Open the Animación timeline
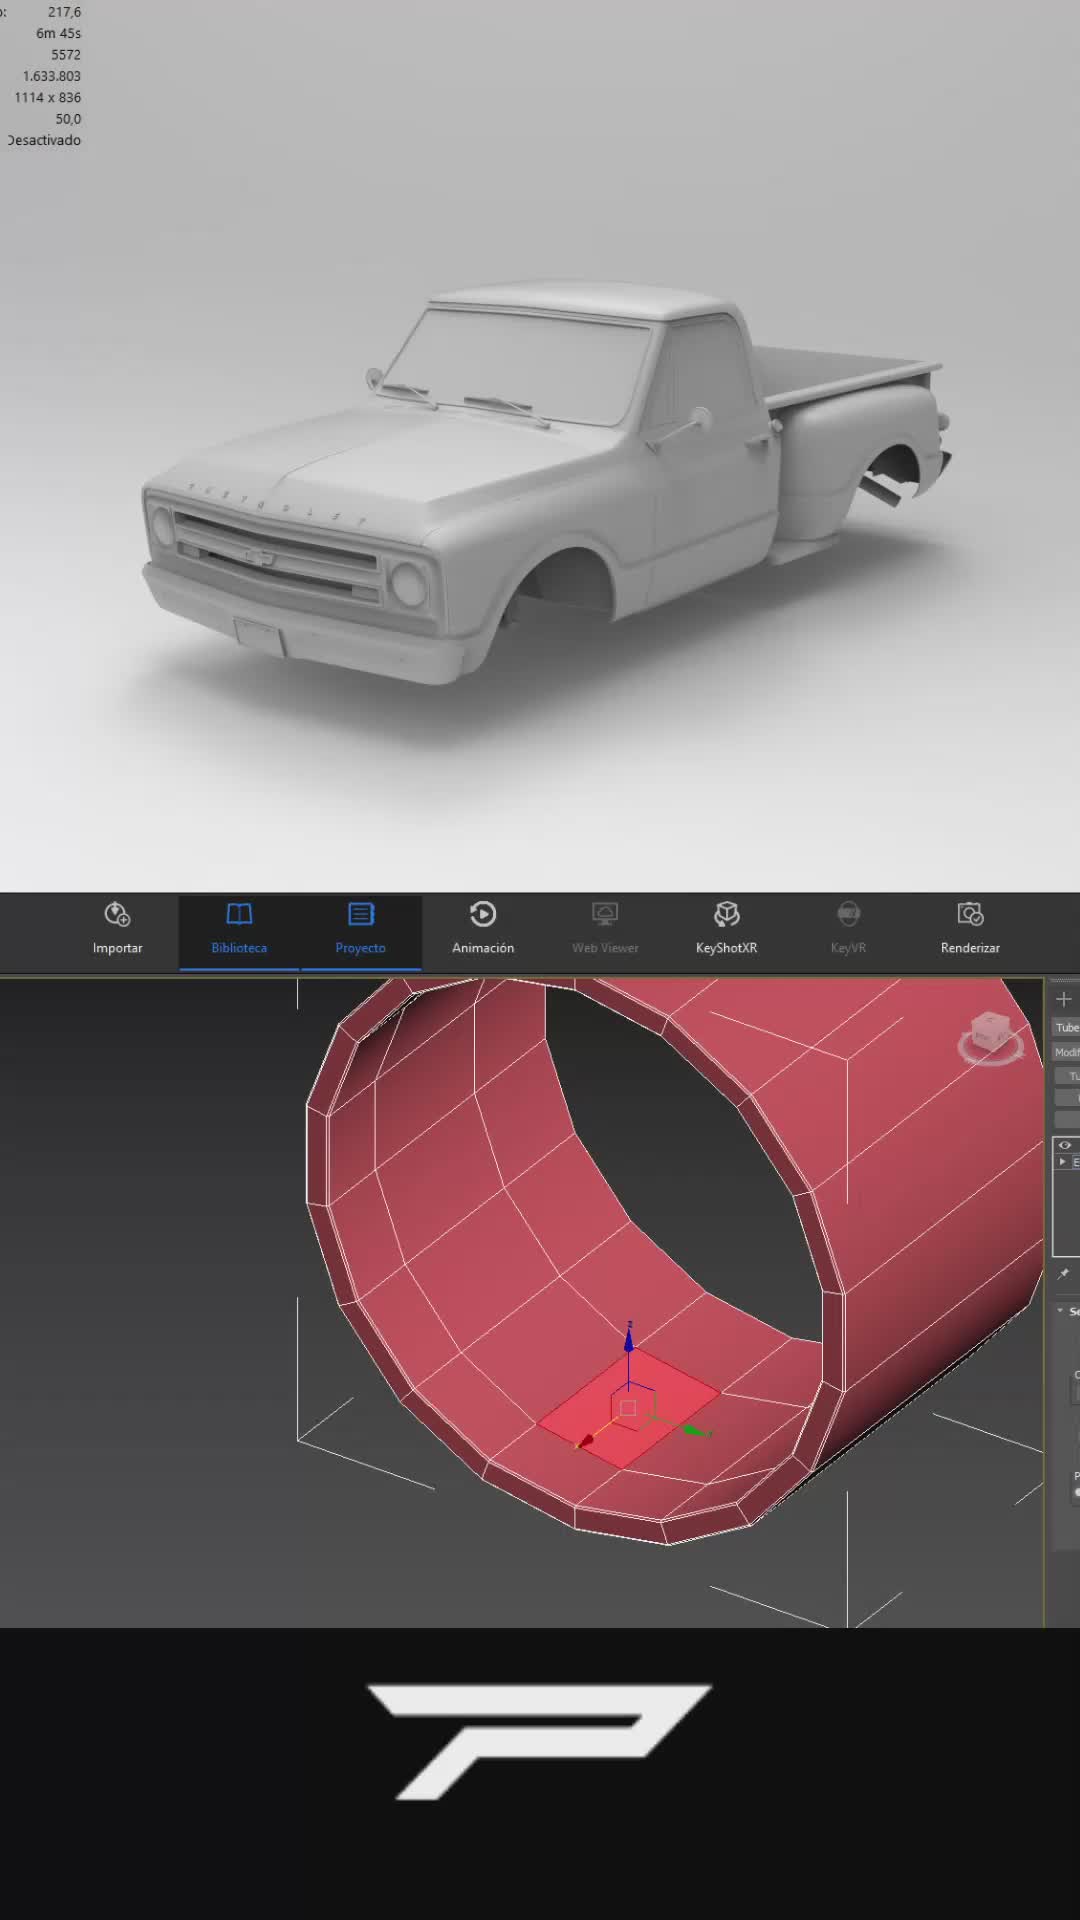 click(x=483, y=930)
